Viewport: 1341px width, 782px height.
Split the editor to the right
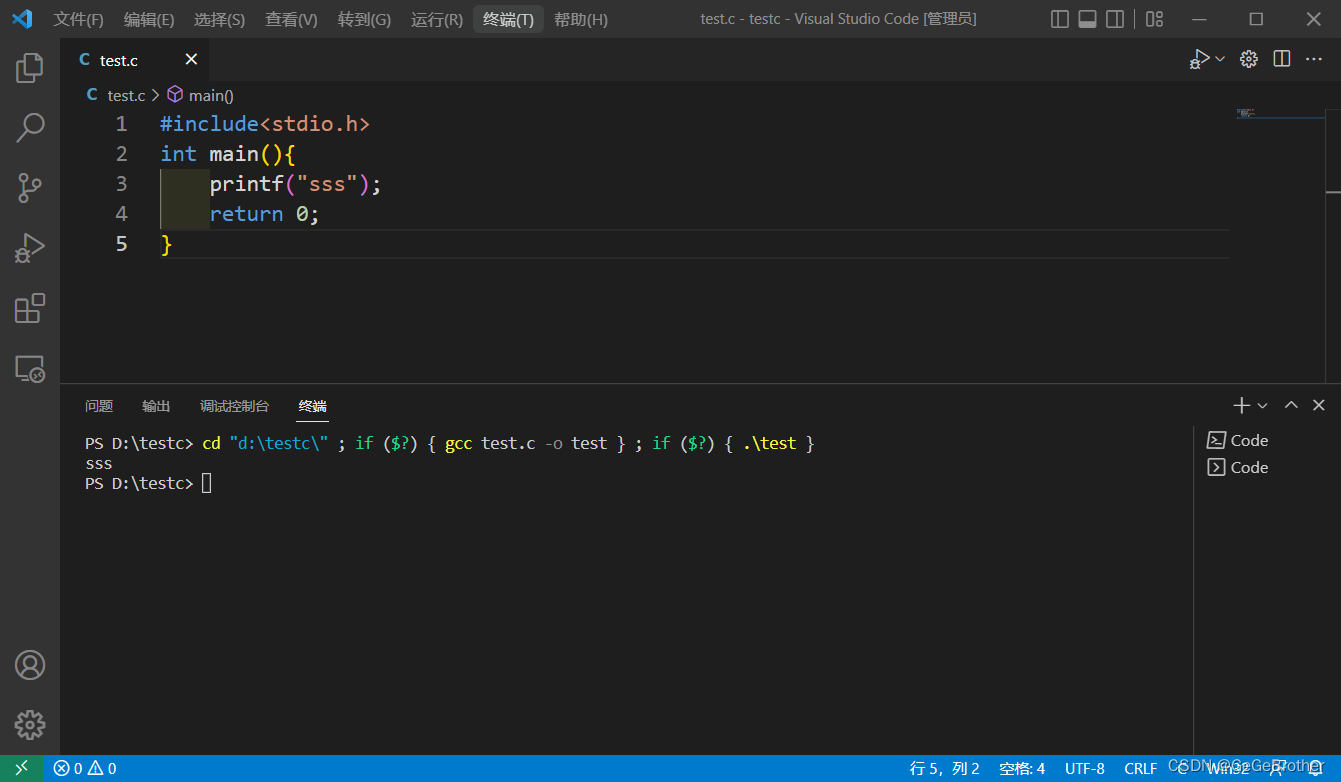pos(1282,59)
